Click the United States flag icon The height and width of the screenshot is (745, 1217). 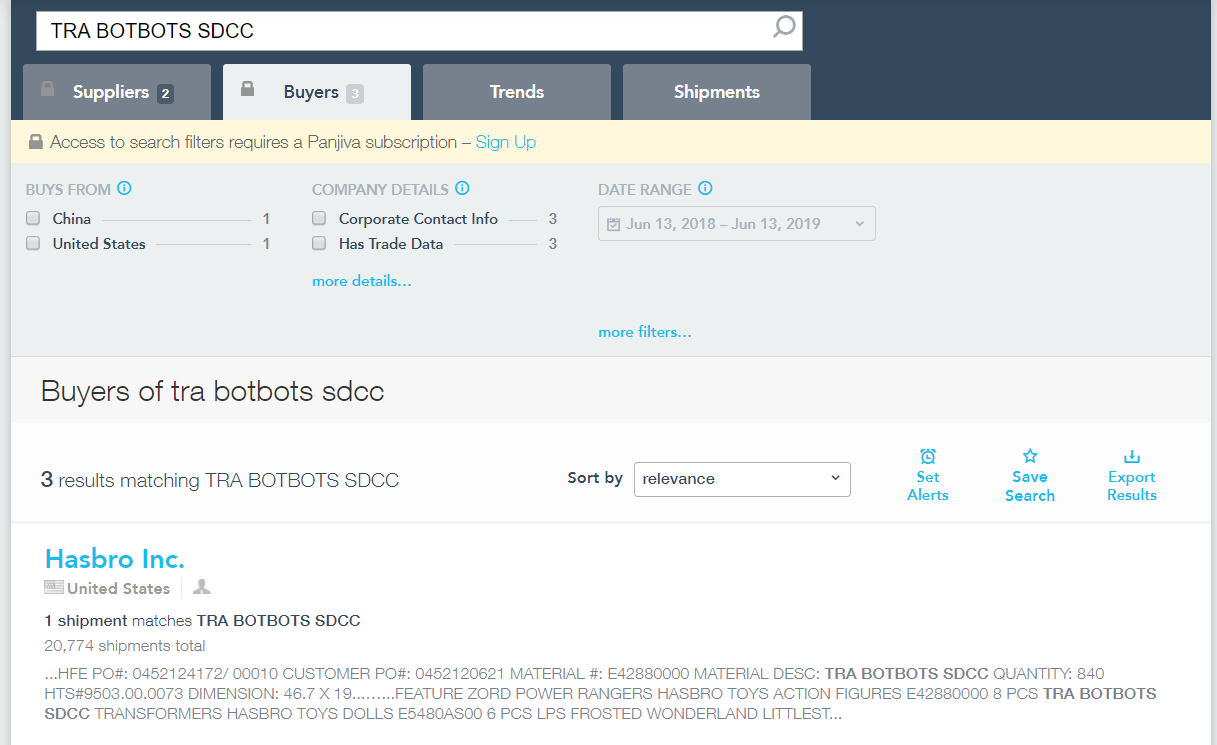click(54, 587)
